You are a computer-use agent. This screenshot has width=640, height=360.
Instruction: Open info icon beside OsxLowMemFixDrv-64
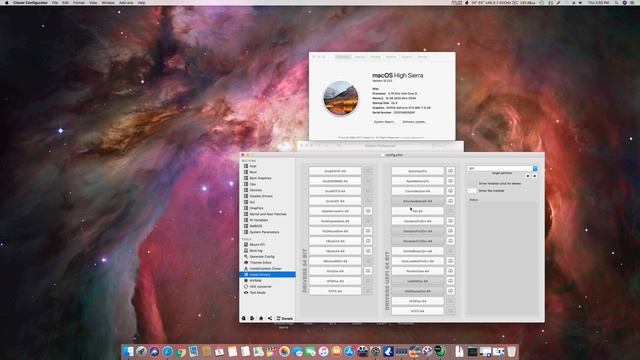451,261
